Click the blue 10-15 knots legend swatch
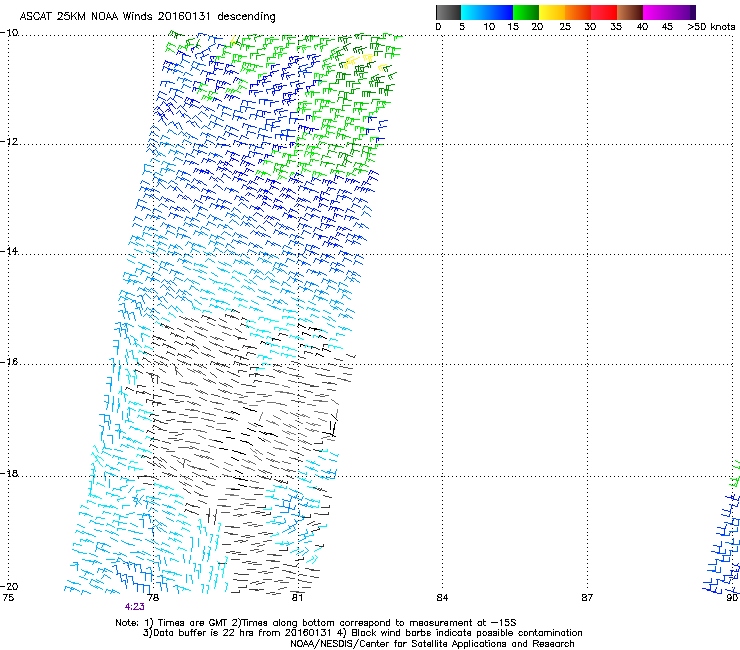The image size is (740, 650). pos(500,12)
